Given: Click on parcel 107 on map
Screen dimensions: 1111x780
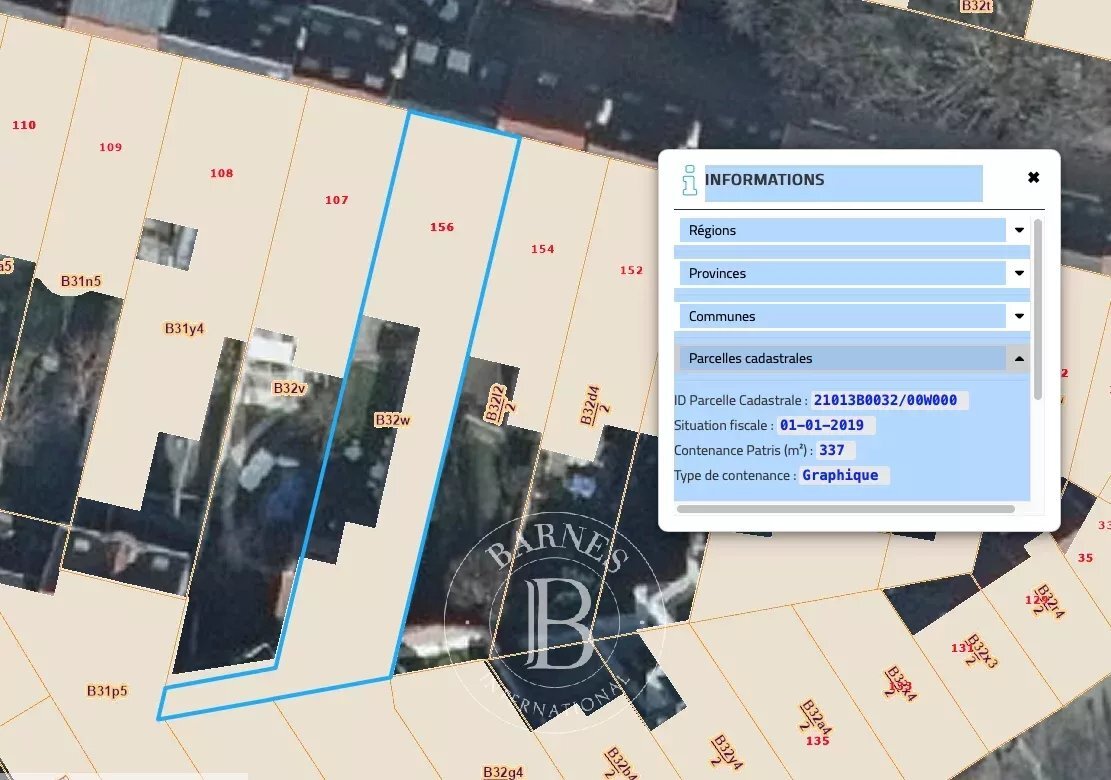Looking at the screenshot, I should [336, 200].
